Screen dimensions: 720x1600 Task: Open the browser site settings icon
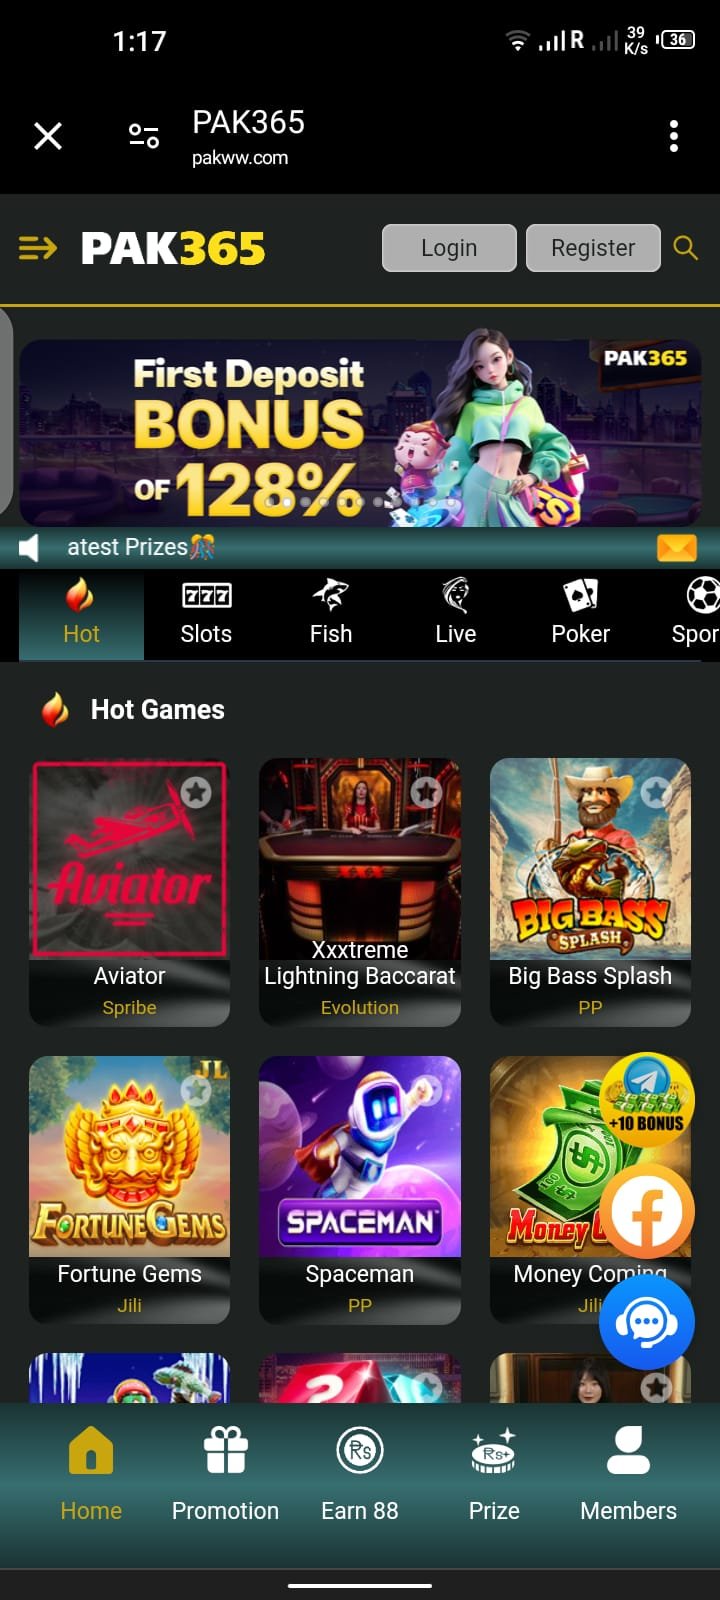pos(144,136)
